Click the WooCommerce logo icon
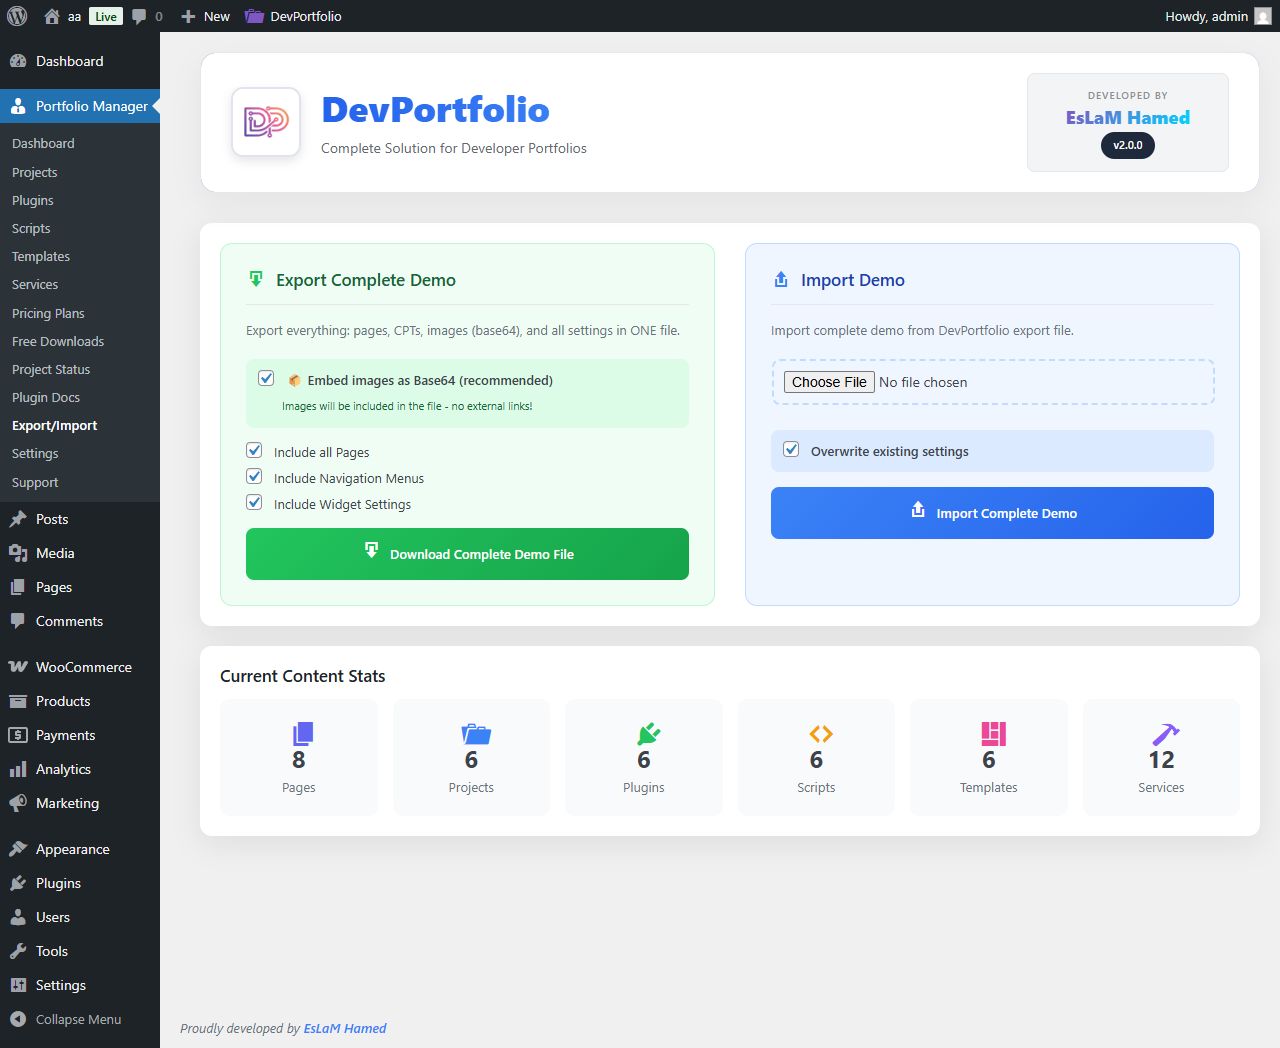This screenshot has height=1048, width=1280. click(18, 667)
